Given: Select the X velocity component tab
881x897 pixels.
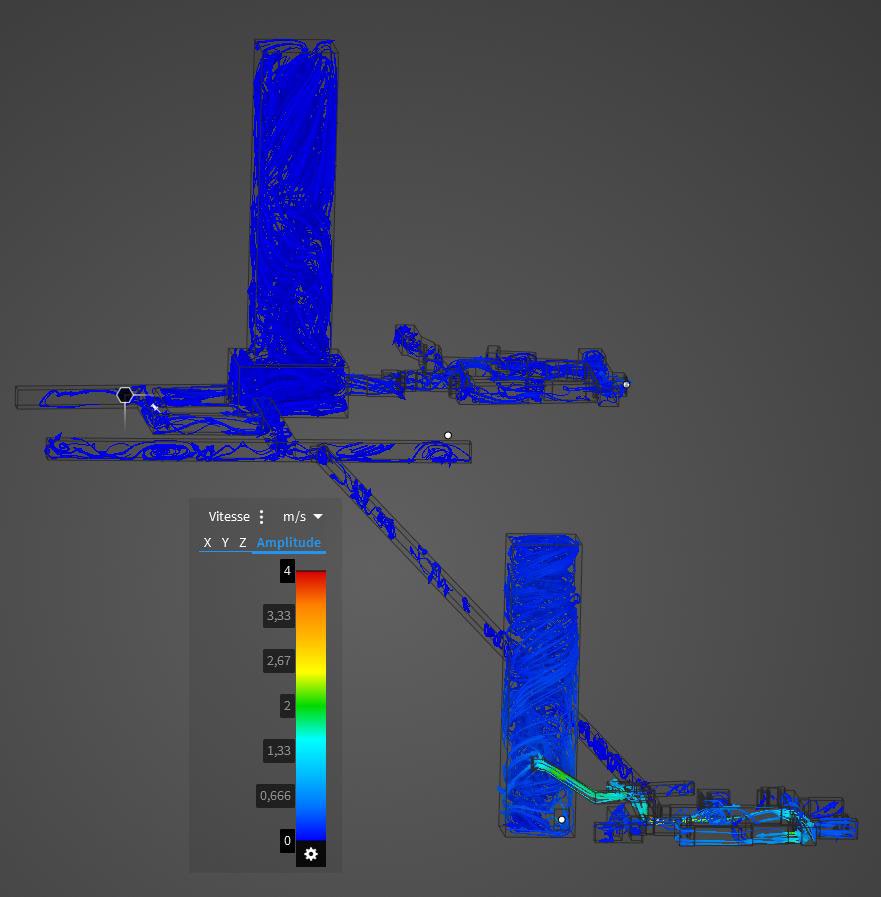Looking at the screenshot, I should point(207,543).
